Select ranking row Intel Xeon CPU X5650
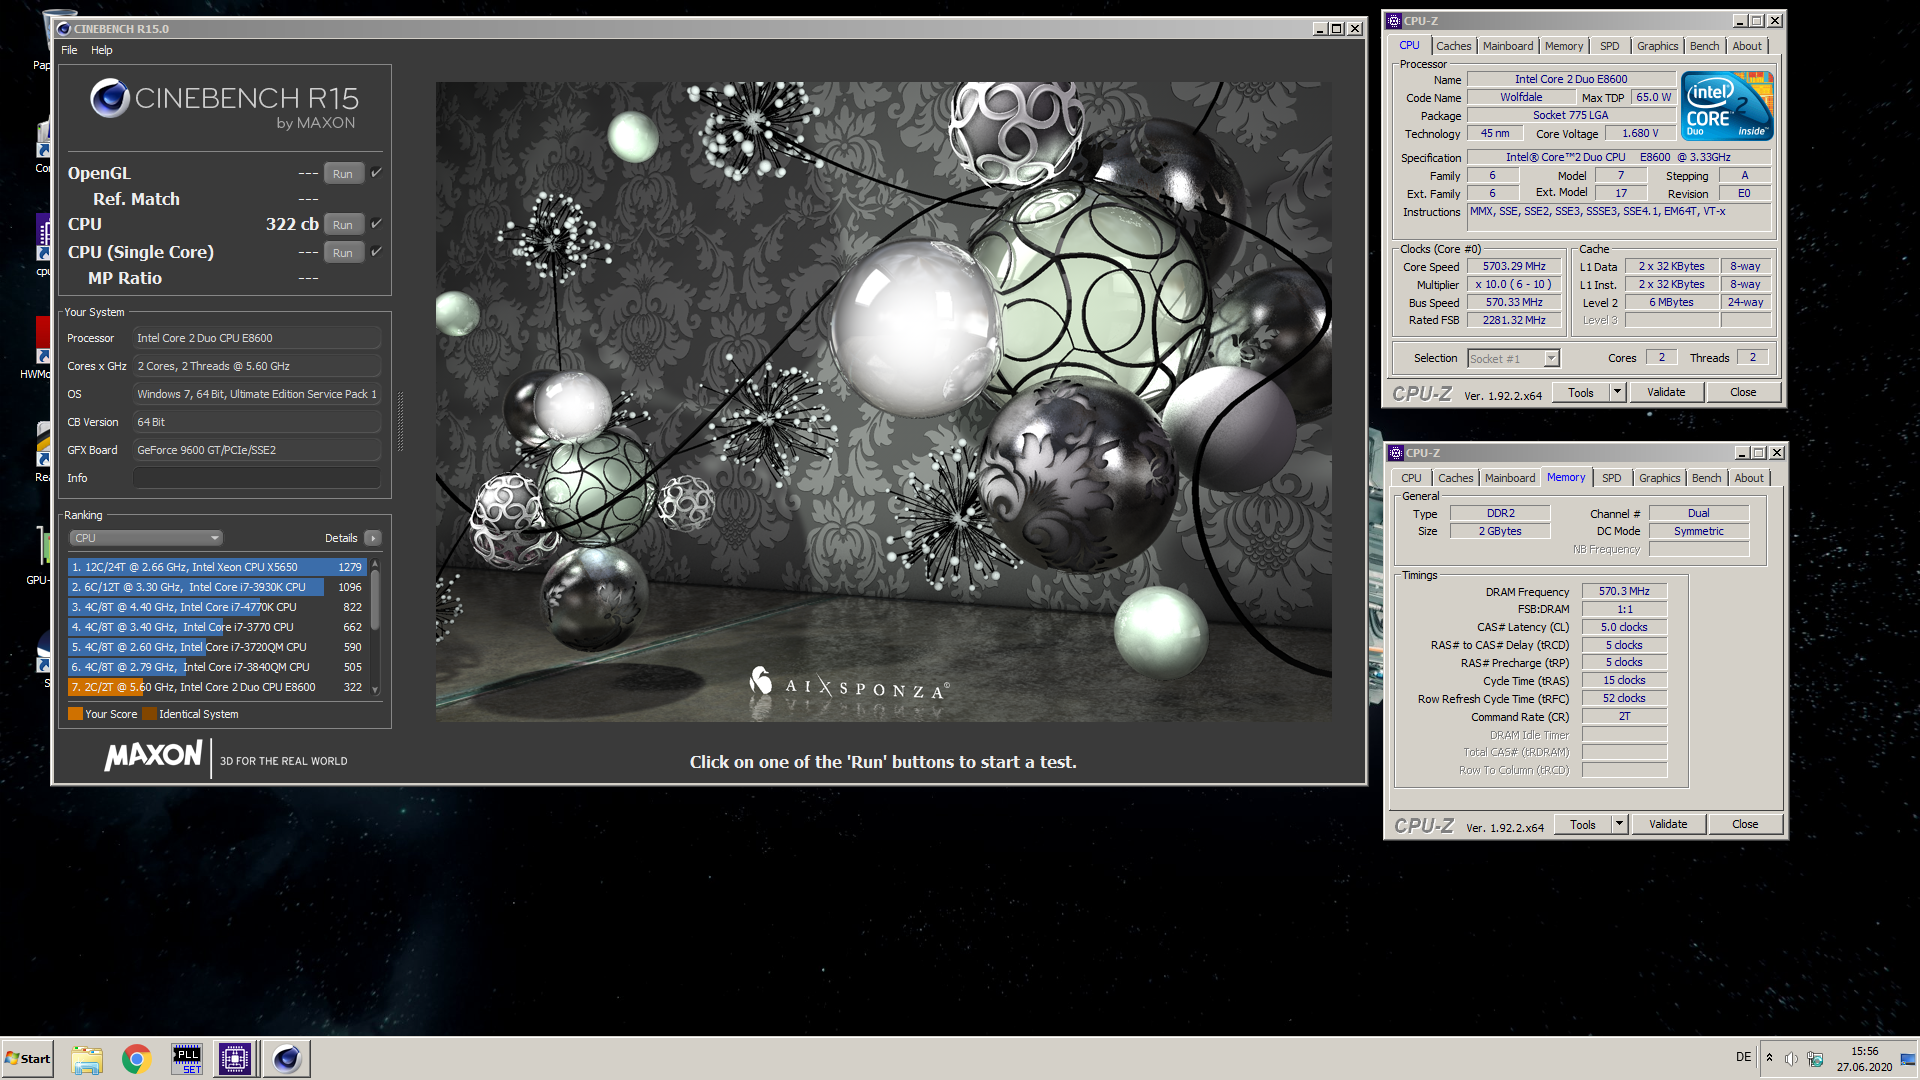This screenshot has width=1920, height=1080. pyautogui.click(x=217, y=567)
